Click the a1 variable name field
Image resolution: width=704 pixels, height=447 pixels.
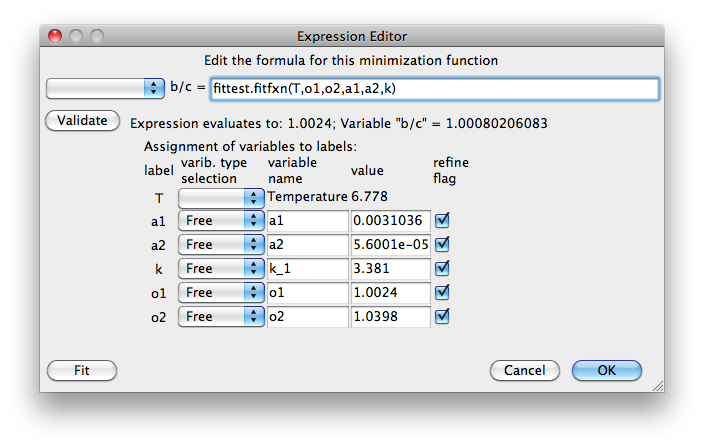click(308, 220)
